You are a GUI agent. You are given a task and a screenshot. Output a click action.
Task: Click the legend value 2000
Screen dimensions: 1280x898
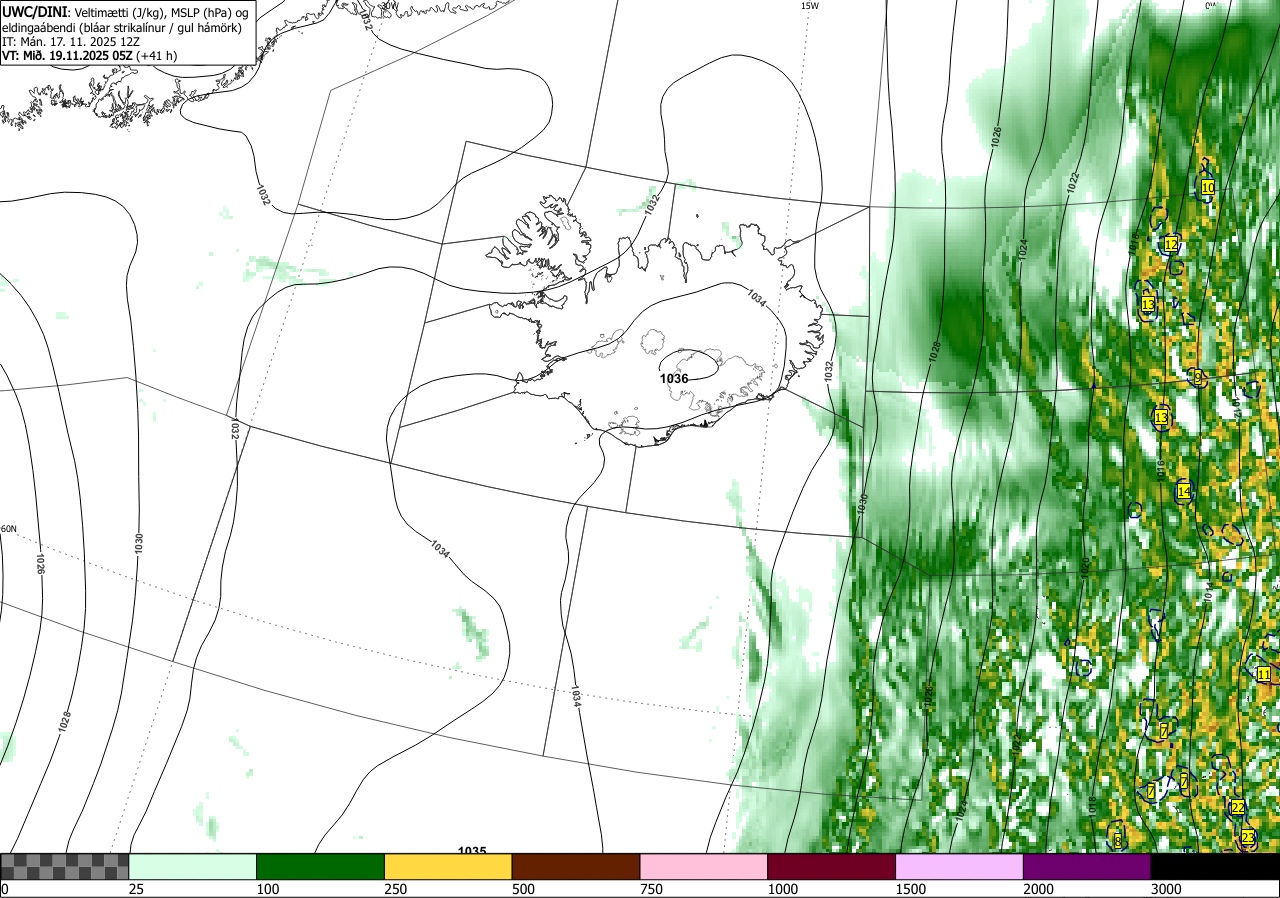[1039, 889]
